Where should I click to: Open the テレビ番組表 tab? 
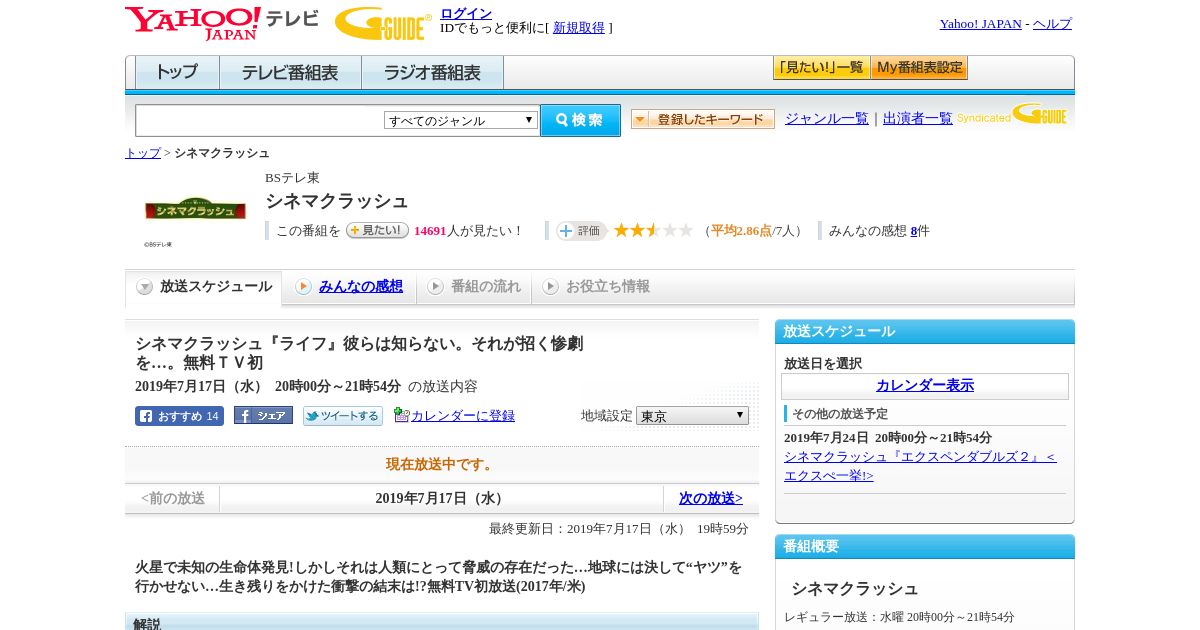click(x=290, y=73)
